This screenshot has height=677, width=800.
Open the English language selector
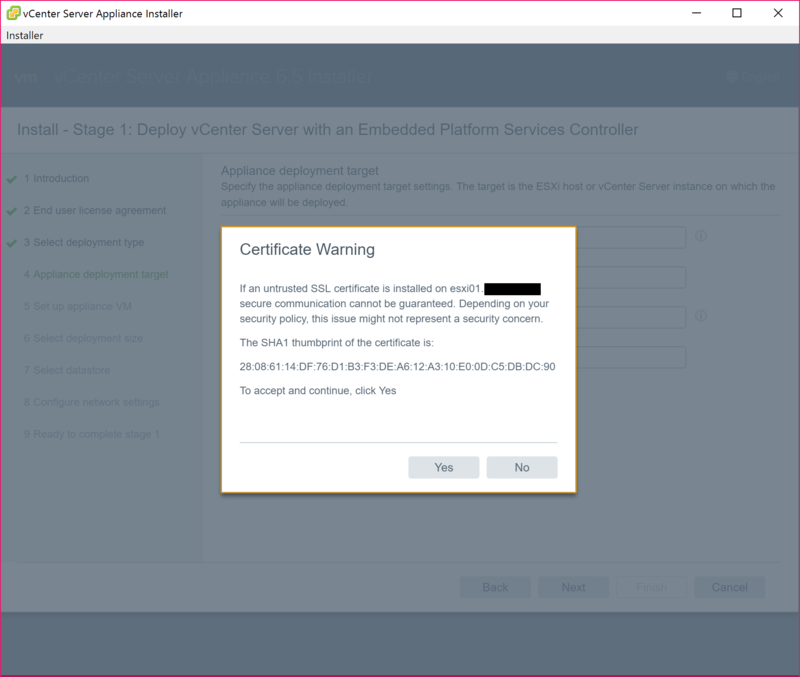tap(753, 77)
